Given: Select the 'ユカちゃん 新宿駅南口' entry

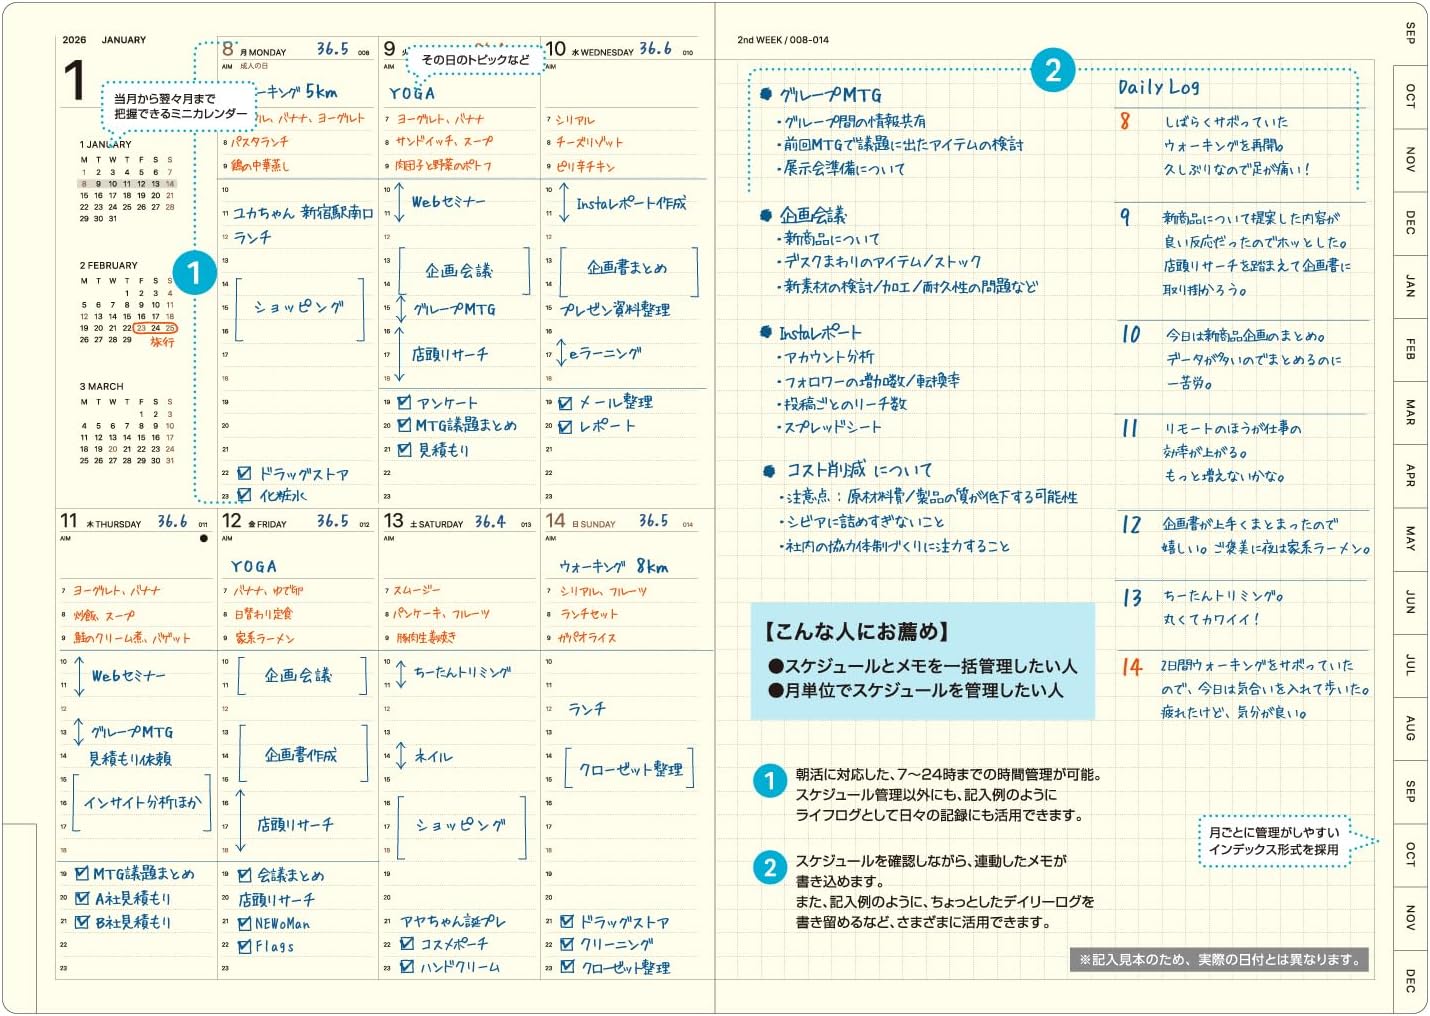Looking at the screenshot, I should (303, 212).
